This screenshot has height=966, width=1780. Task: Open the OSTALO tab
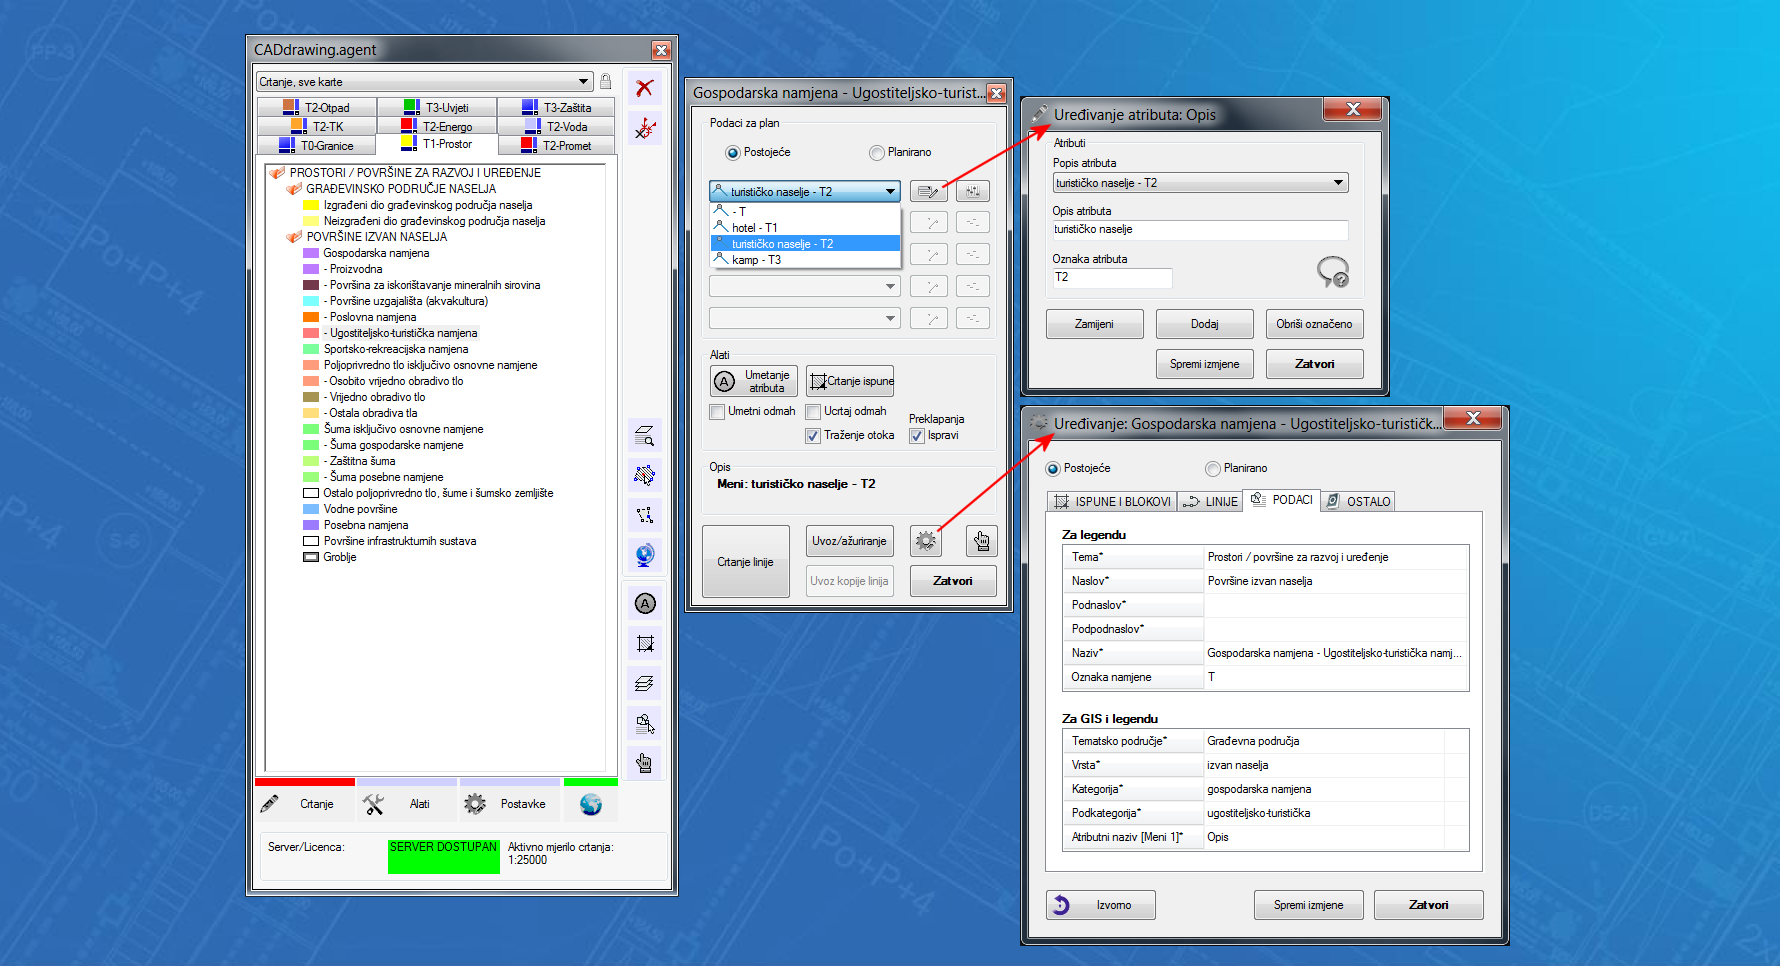(1358, 502)
